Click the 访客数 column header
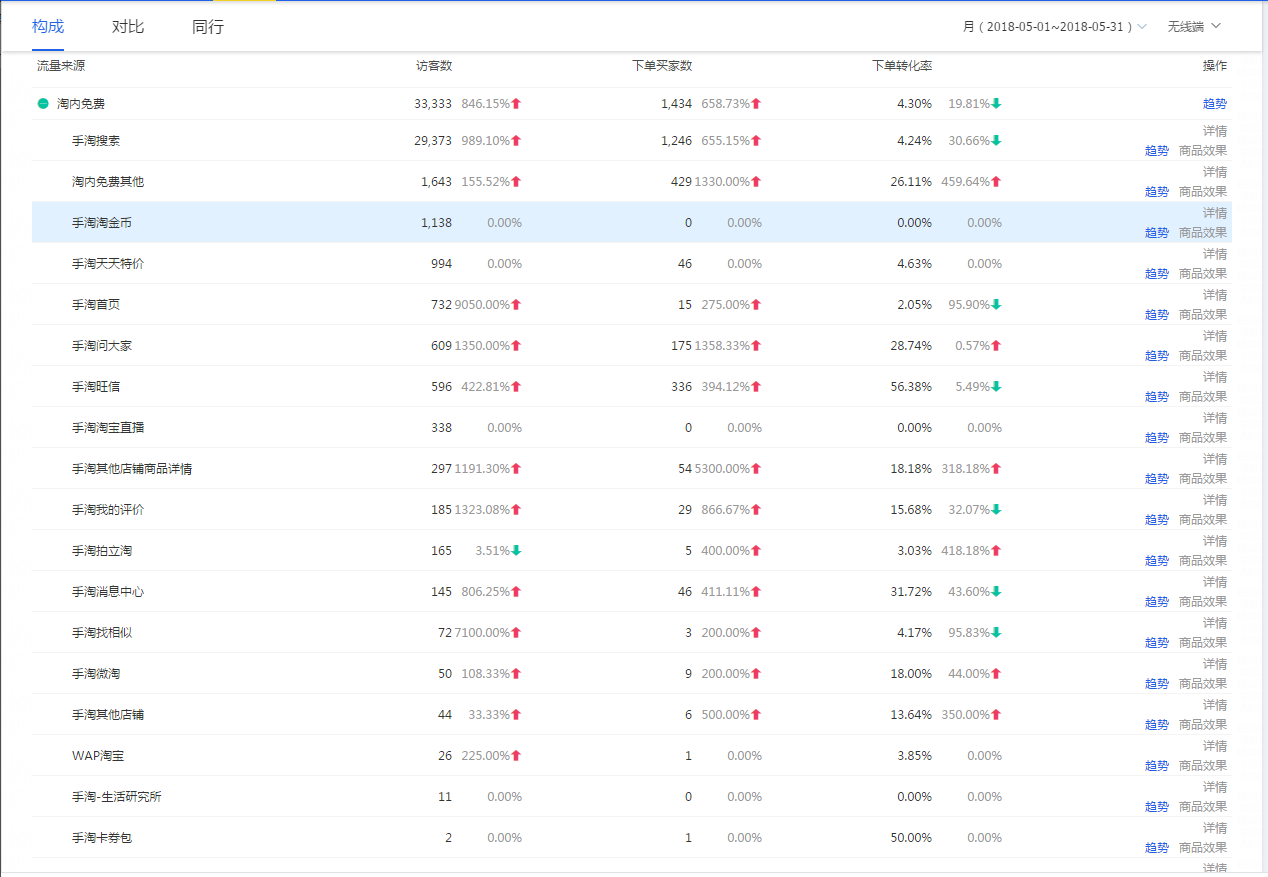This screenshot has height=877, width=1268. tap(434, 66)
